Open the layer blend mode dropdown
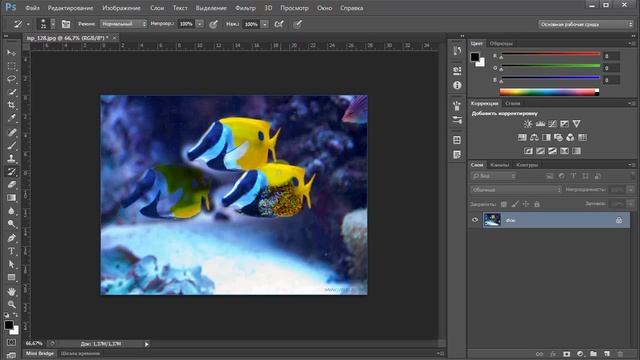 (x=516, y=190)
